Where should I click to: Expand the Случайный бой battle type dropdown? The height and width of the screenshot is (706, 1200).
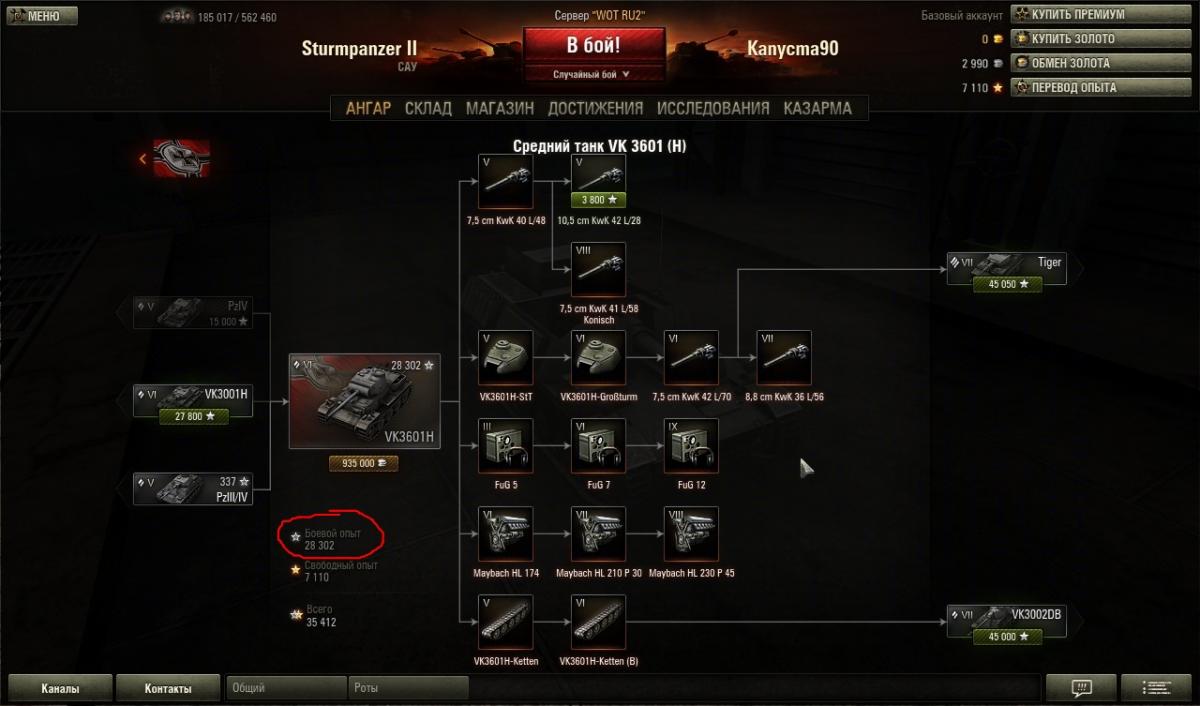point(594,74)
